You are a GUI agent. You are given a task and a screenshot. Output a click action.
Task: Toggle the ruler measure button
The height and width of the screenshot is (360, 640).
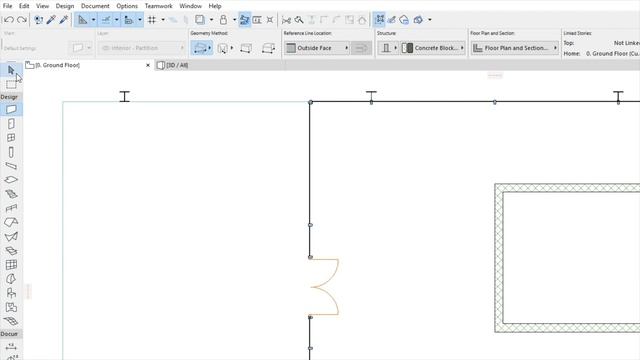coord(129,20)
